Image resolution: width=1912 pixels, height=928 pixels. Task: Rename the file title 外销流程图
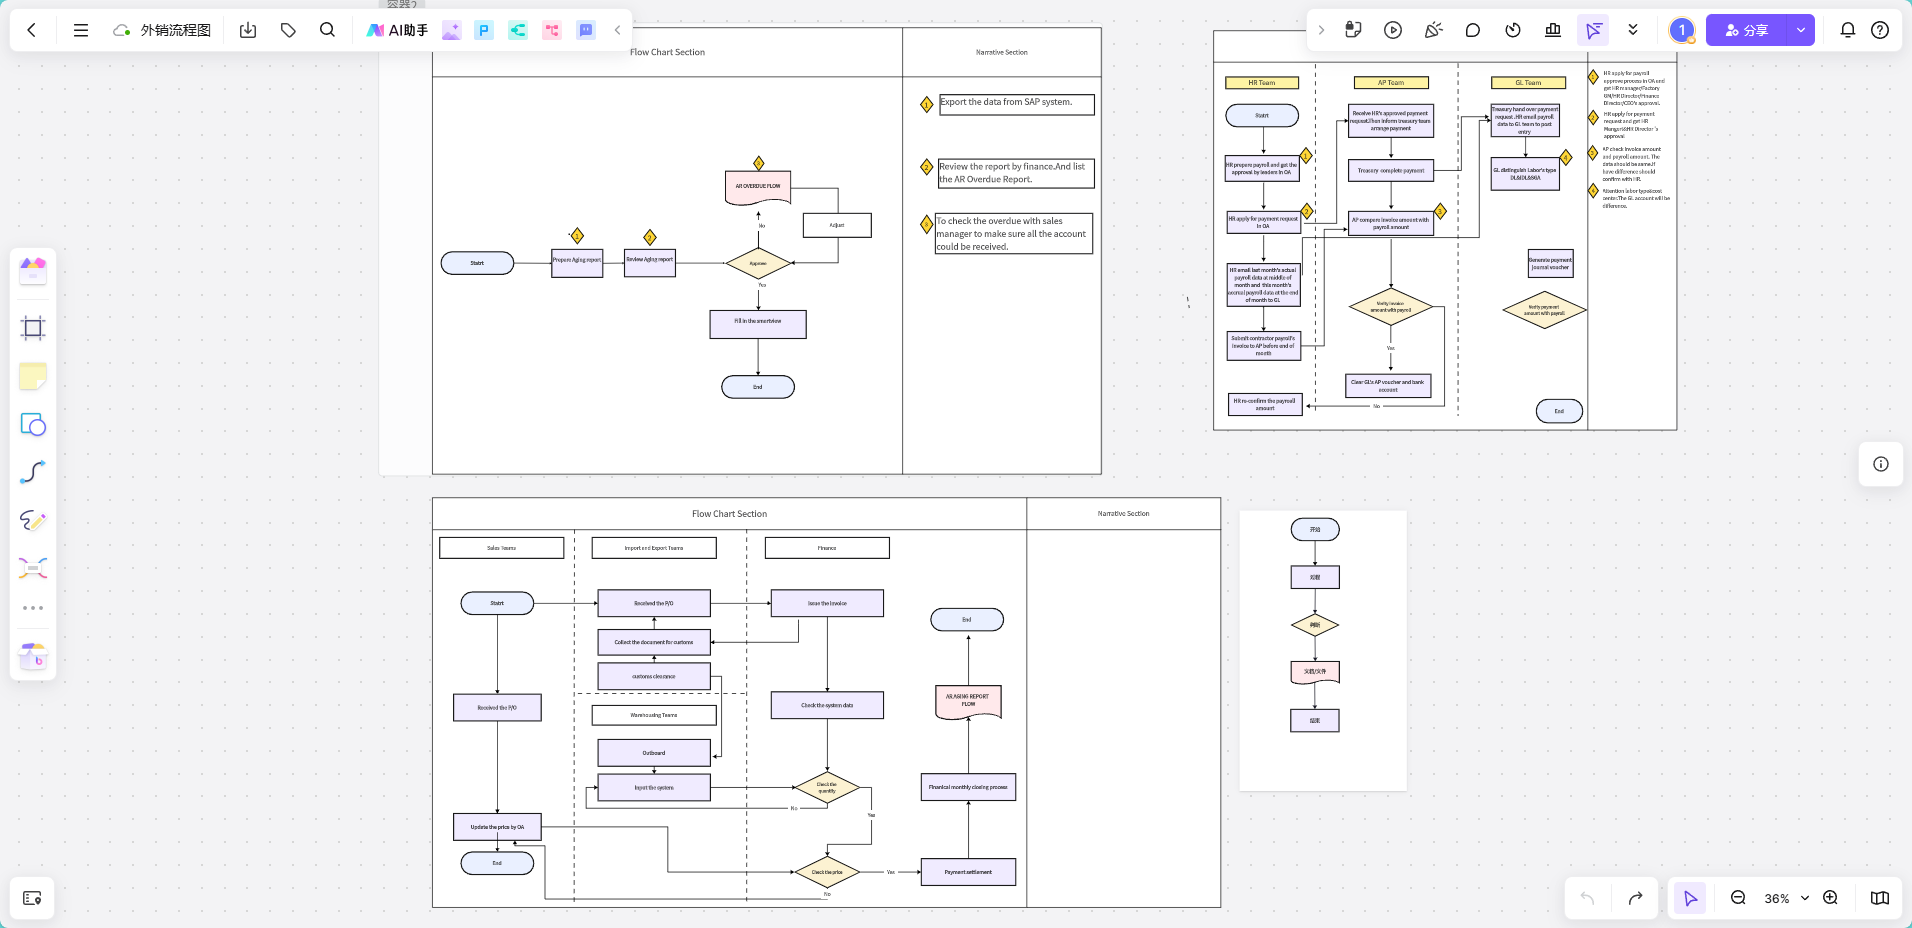pyautogui.click(x=176, y=30)
